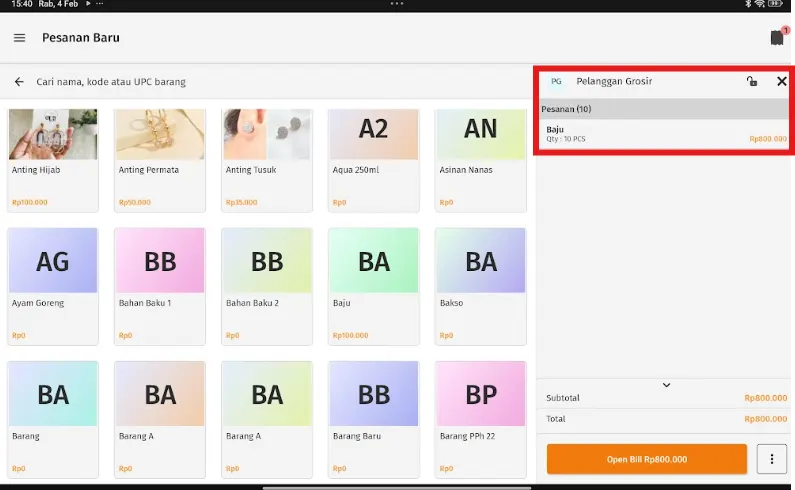This screenshot has width=795, height=490.
Task: Tap the Asinan Nanas product card
Action: pos(481,158)
